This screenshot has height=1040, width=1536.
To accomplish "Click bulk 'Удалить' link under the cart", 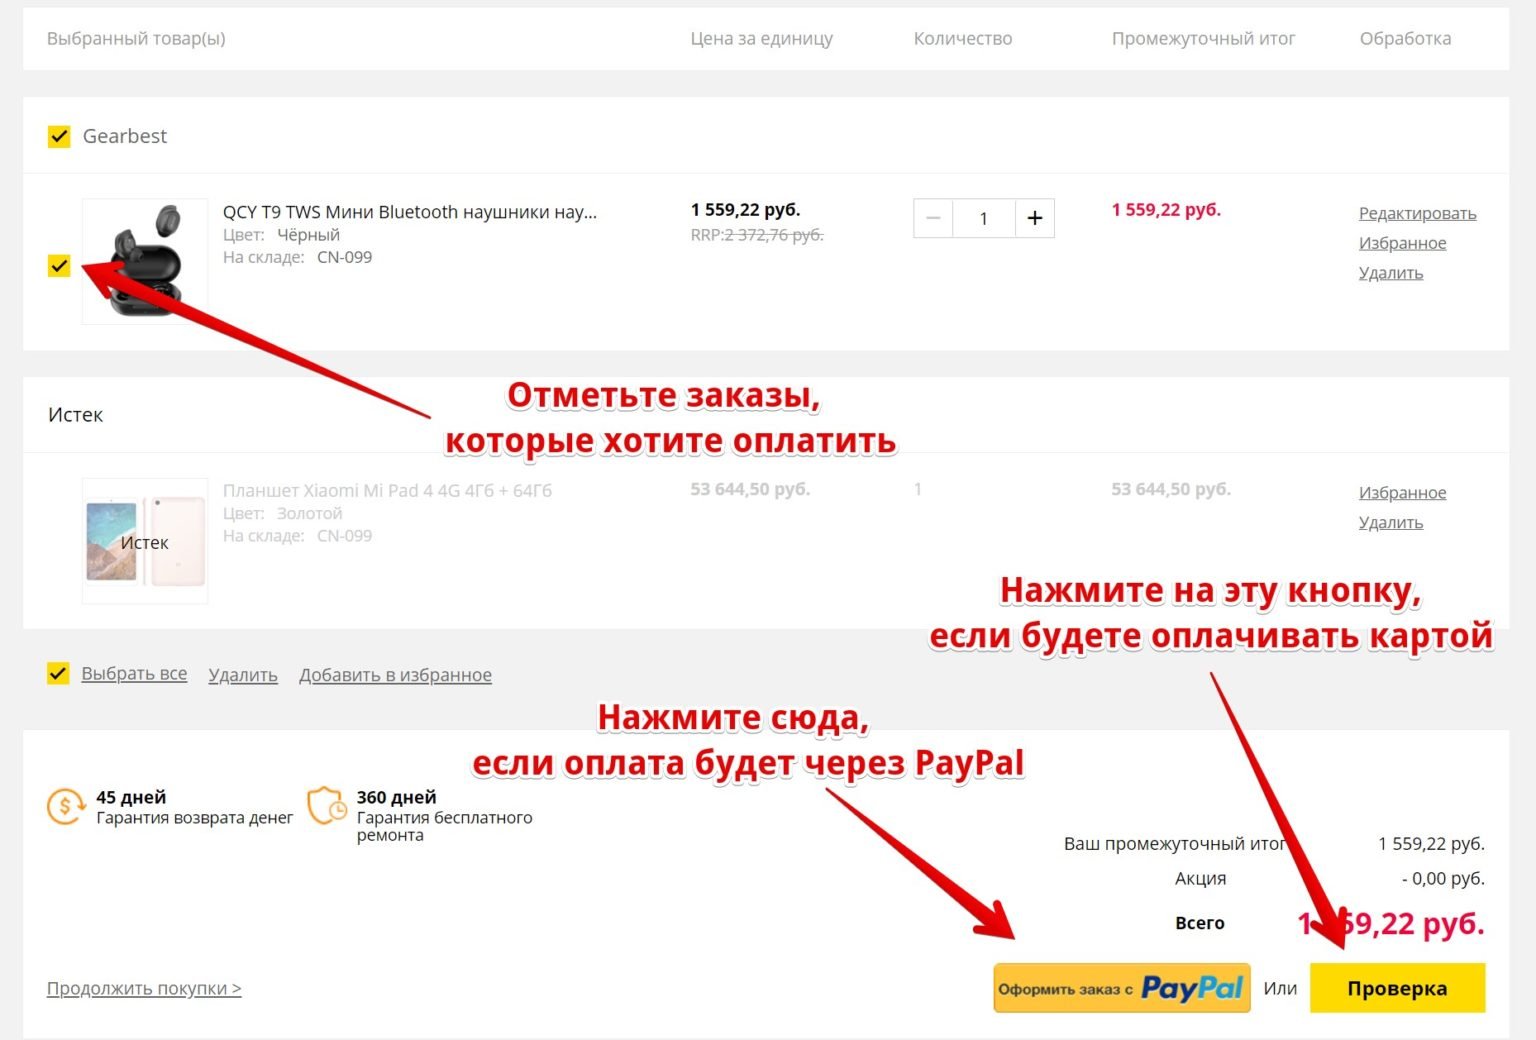I will pyautogui.click(x=243, y=675).
